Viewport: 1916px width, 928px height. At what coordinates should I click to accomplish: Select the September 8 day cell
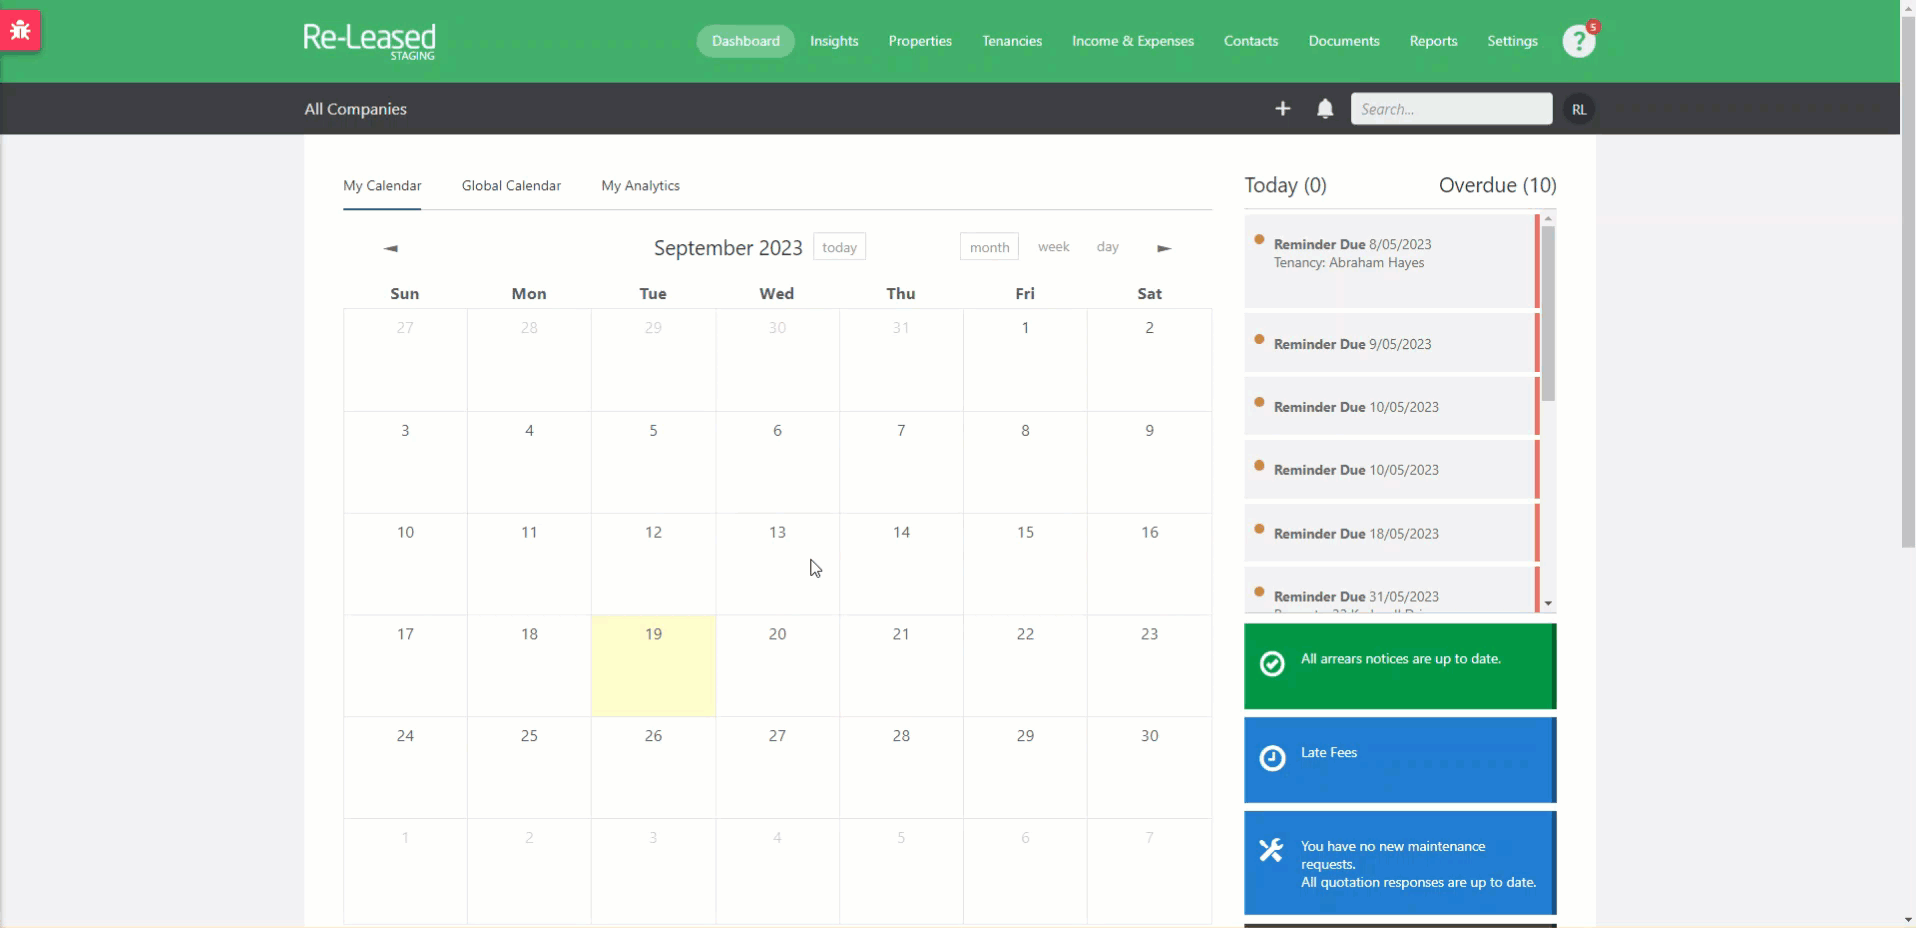click(x=1025, y=462)
